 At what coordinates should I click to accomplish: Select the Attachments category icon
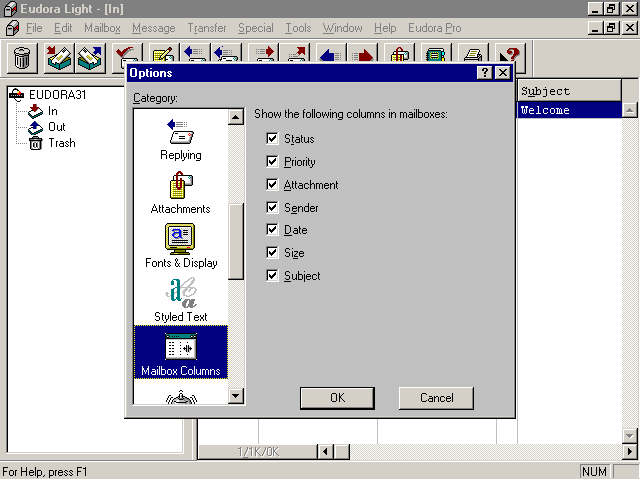click(181, 193)
